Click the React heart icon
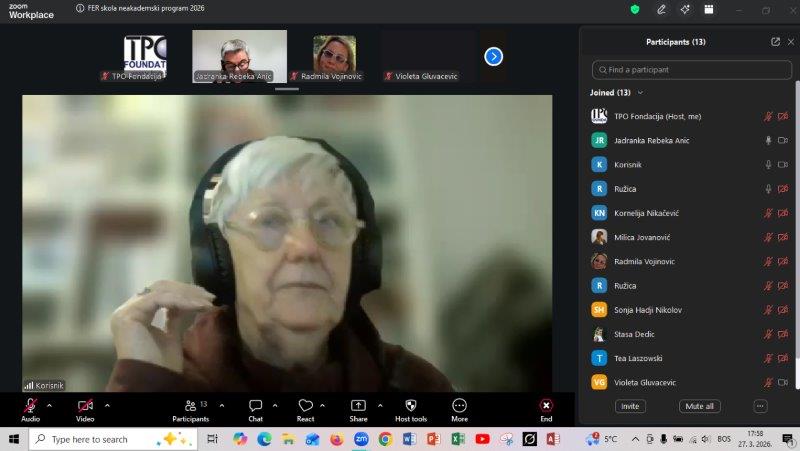The image size is (800, 451). pyautogui.click(x=305, y=406)
